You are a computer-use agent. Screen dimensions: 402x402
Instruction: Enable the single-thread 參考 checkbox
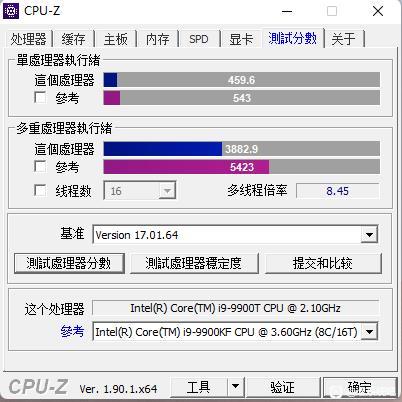40,98
